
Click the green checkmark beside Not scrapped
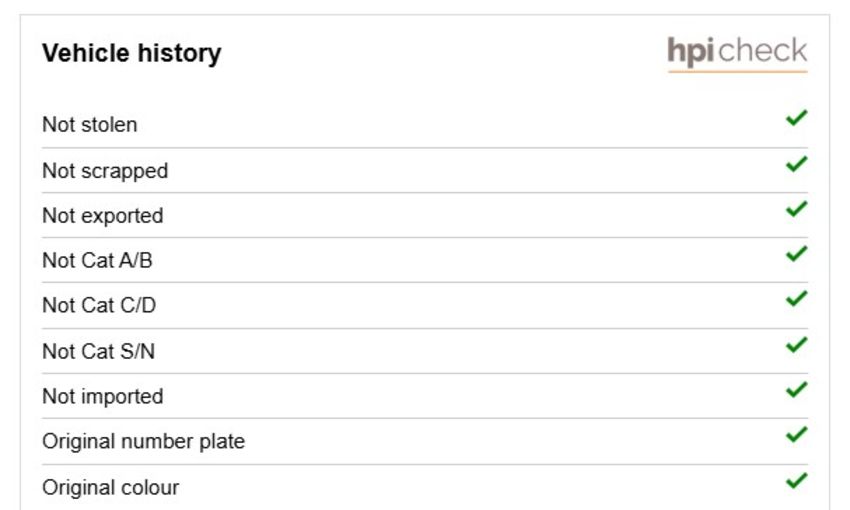pos(797,164)
